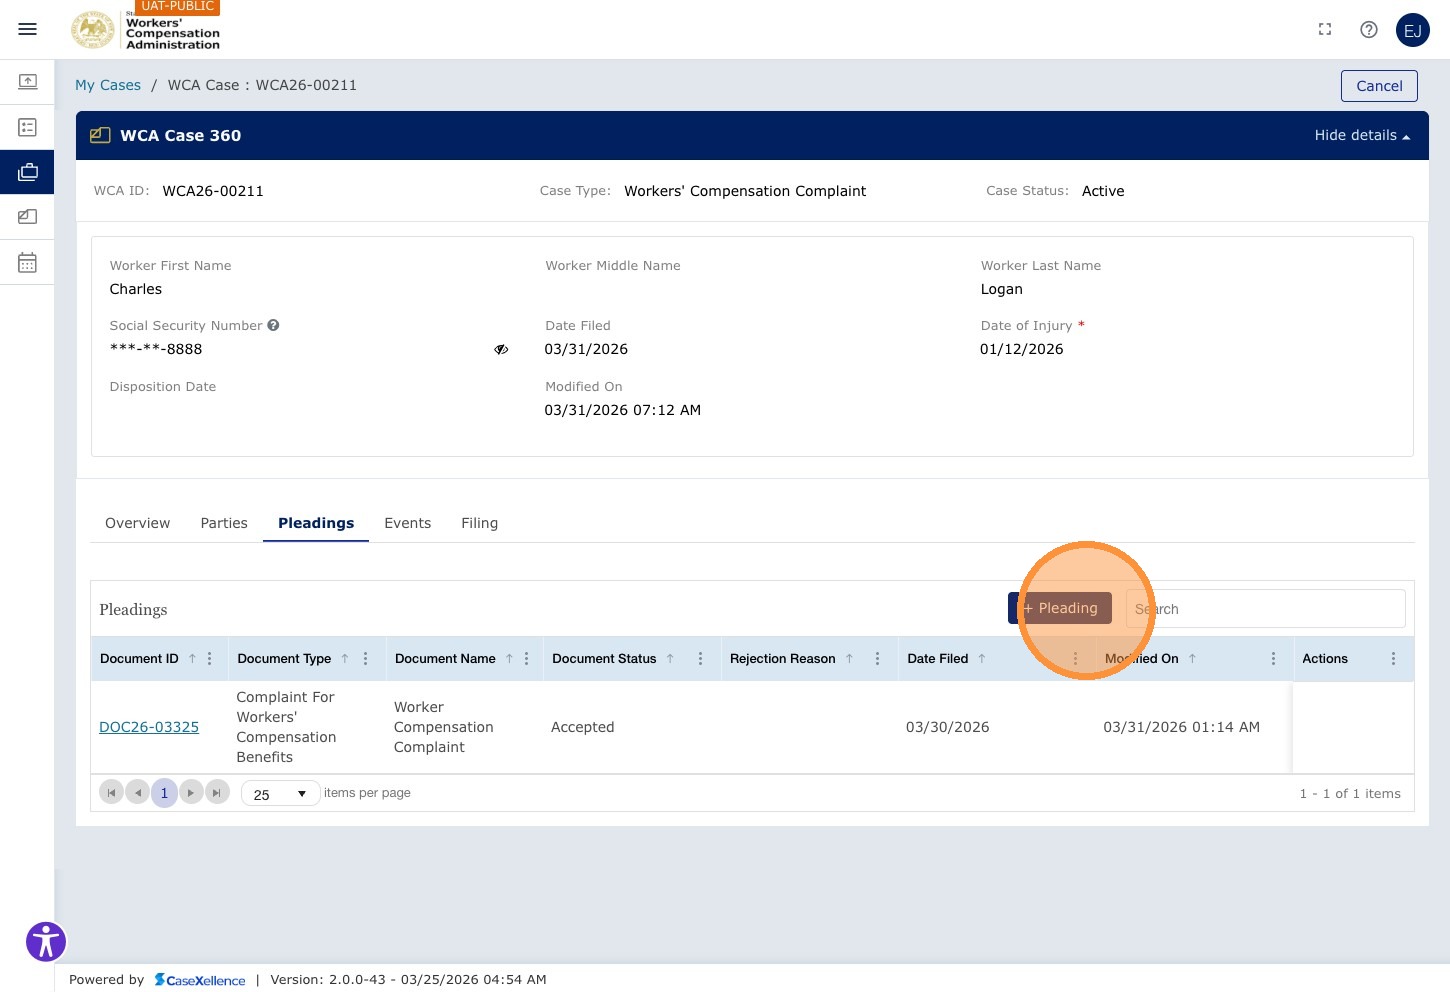Viewport: 1450px width, 992px height.
Task: Open the upload filing sidebar icon
Action: pyautogui.click(x=27, y=81)
